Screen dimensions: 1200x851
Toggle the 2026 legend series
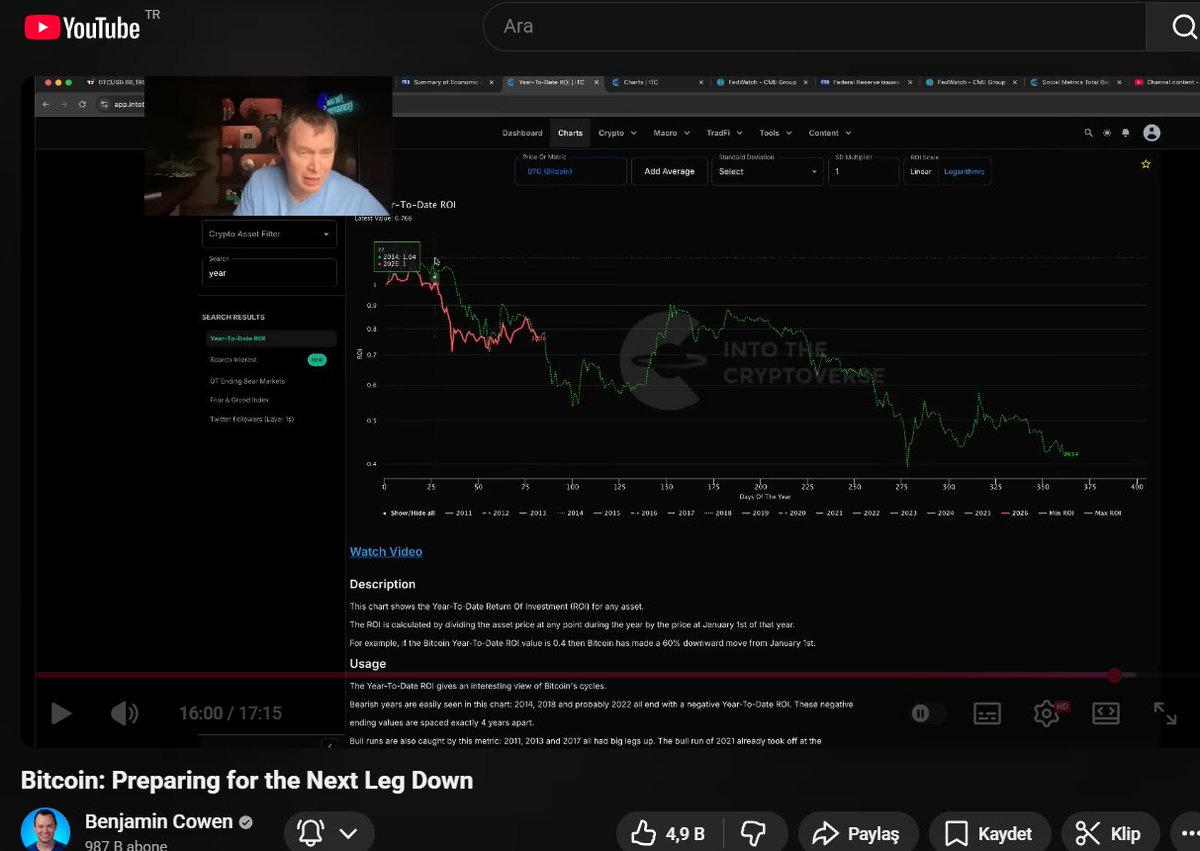tap(1013, 513)
